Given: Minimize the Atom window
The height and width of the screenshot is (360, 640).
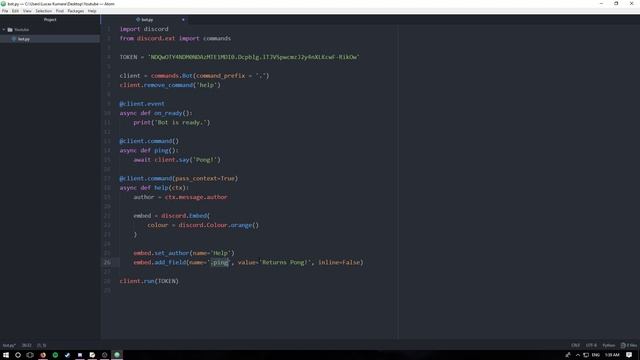Looking at the screenshot, I should [601, 4].
